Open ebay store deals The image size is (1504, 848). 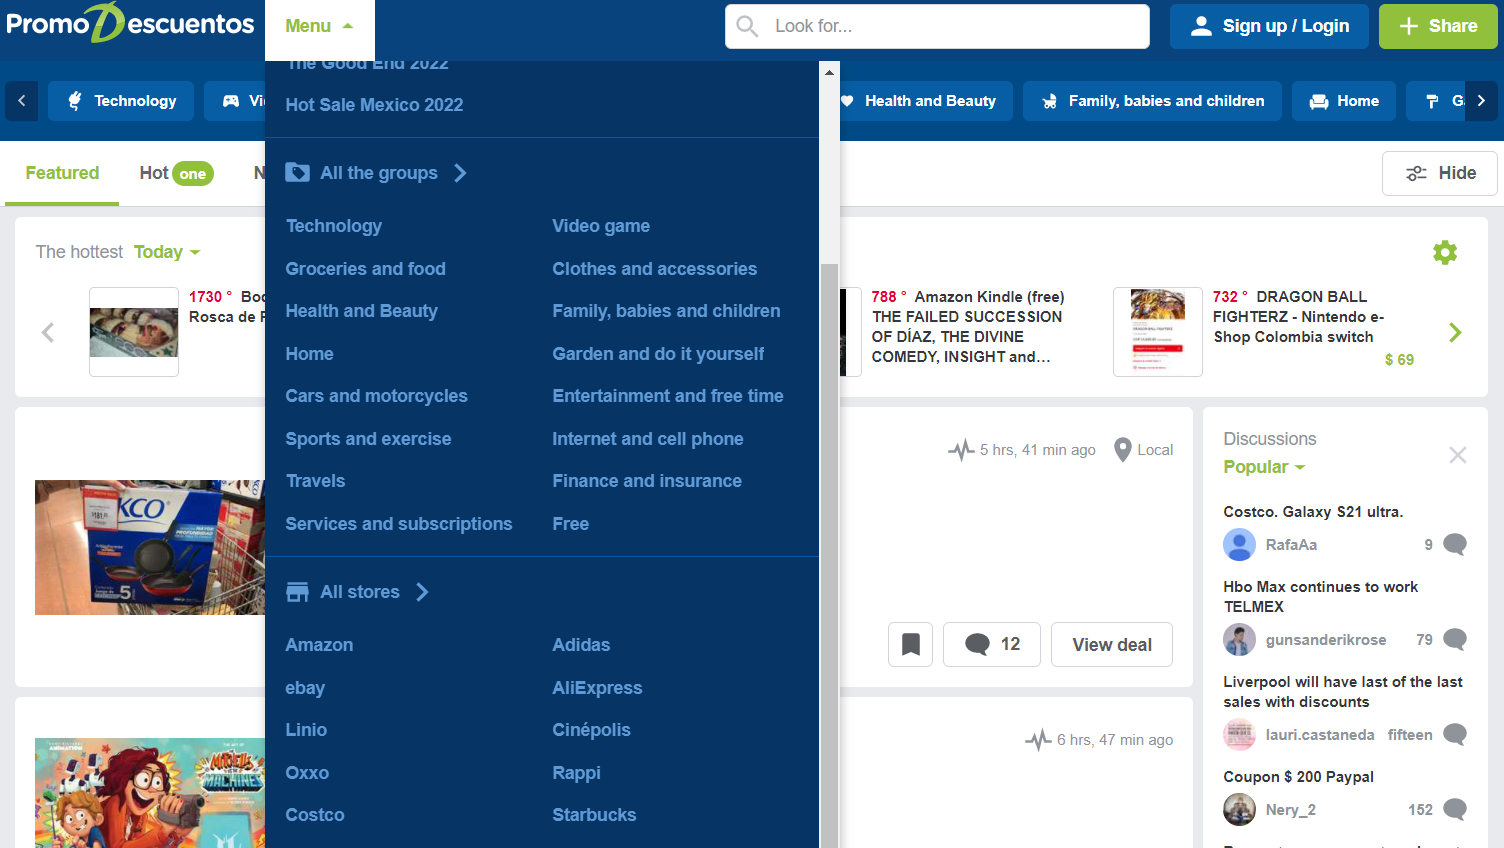(305, 688)
